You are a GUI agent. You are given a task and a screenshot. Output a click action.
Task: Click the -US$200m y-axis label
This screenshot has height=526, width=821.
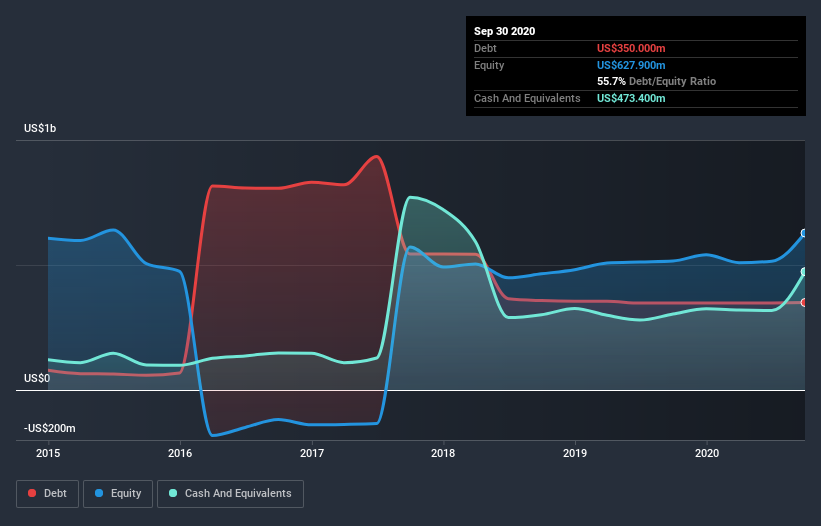click(50, 428)
